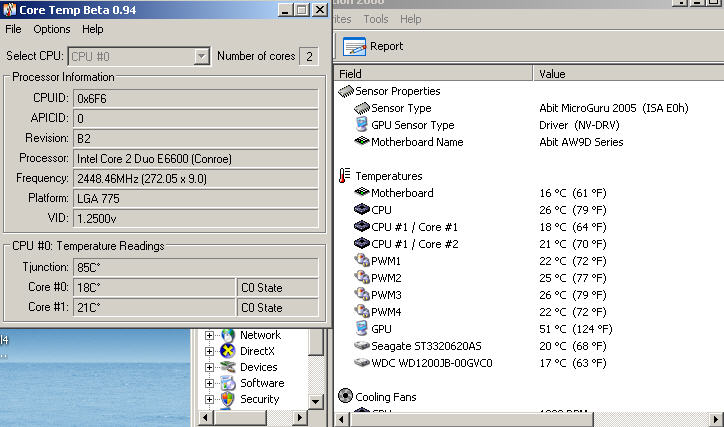This screenshot has height=427, width=724.
Task: Click the CPU temperature chip icon
Action: coord(362,209)
